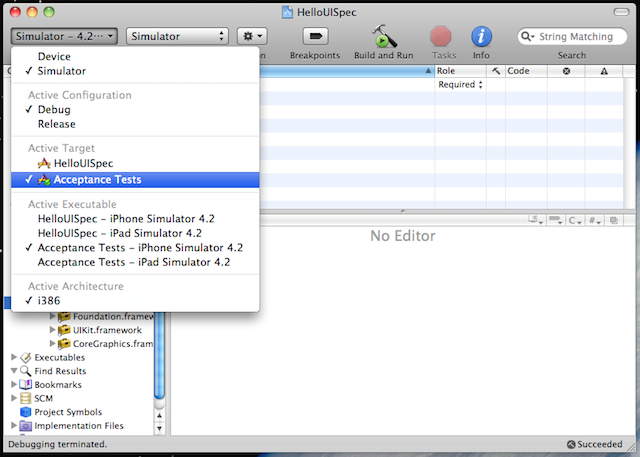The image size is (640, 457).
Task: Expand the Executables group
Action: (x=14, y=357)
